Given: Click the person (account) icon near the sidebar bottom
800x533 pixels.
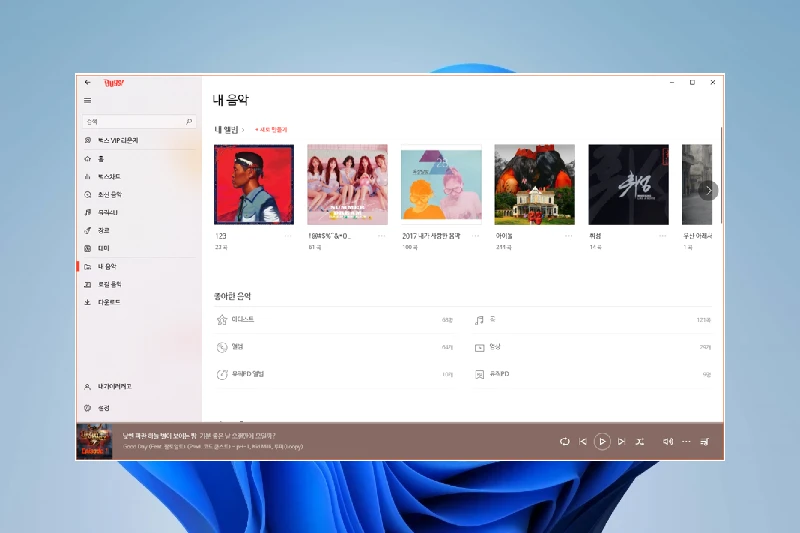Looking at the screenshot, I should pos(88,387).
